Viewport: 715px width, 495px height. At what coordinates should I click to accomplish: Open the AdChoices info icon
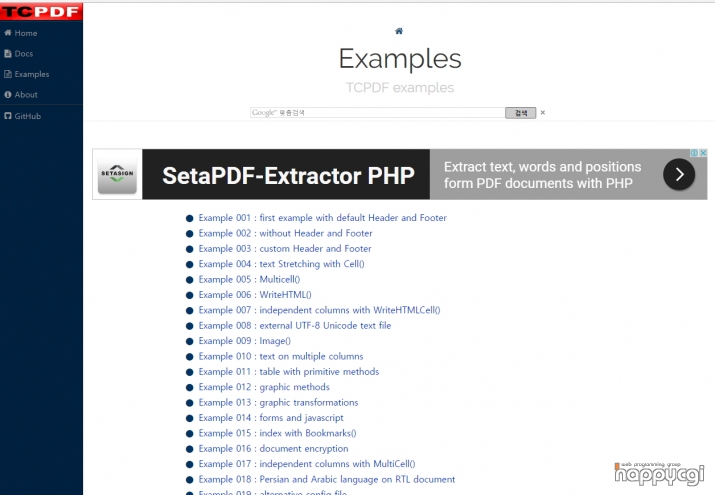pos(694,153)
